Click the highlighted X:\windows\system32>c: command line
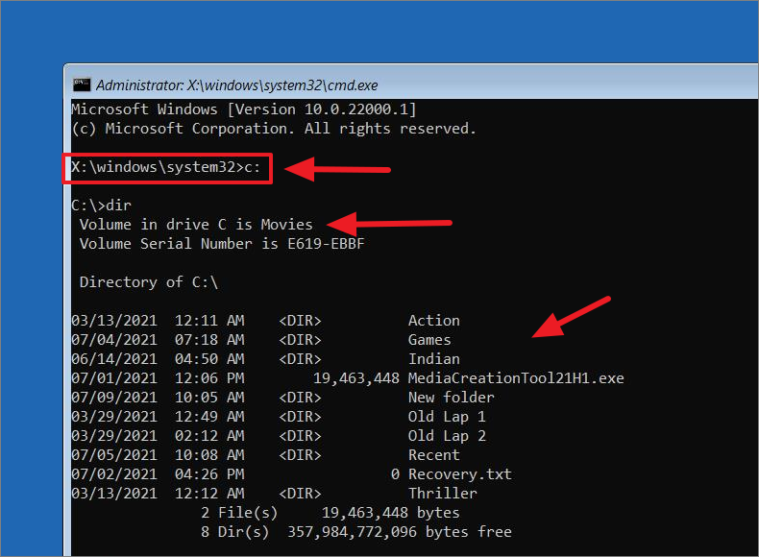The height and width of the screenshot is (557, 759). pos(167,168)
